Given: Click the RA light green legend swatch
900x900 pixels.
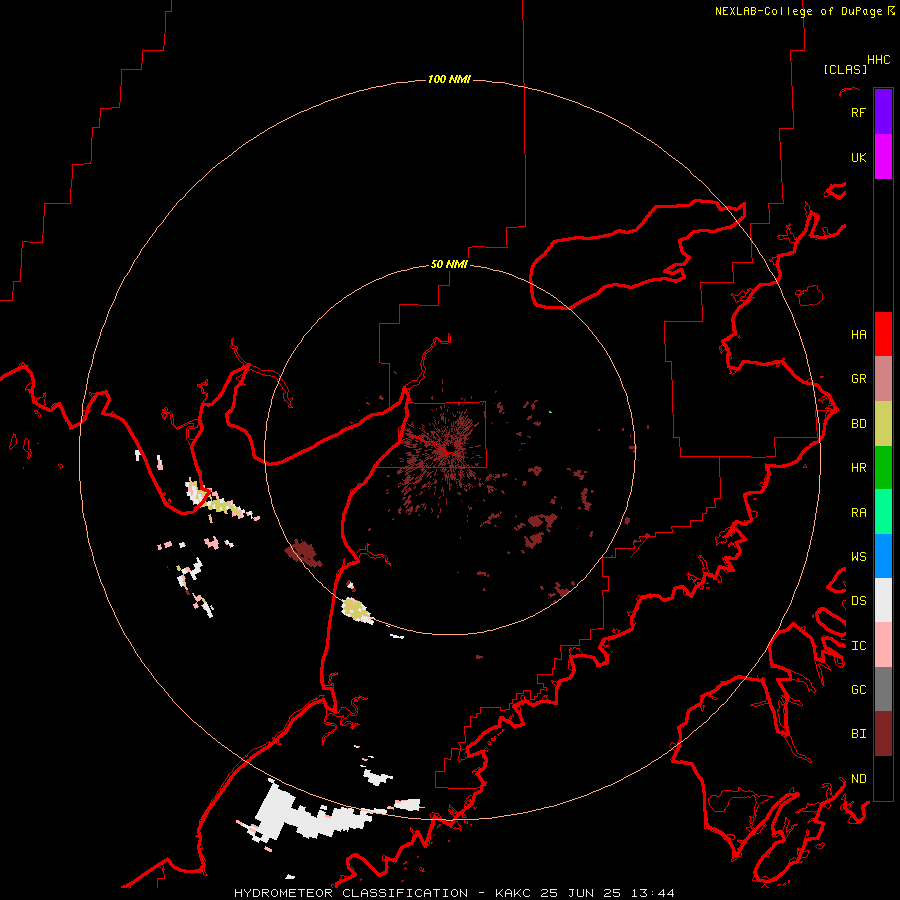Looking at the screenshot, I should [883, 512].
